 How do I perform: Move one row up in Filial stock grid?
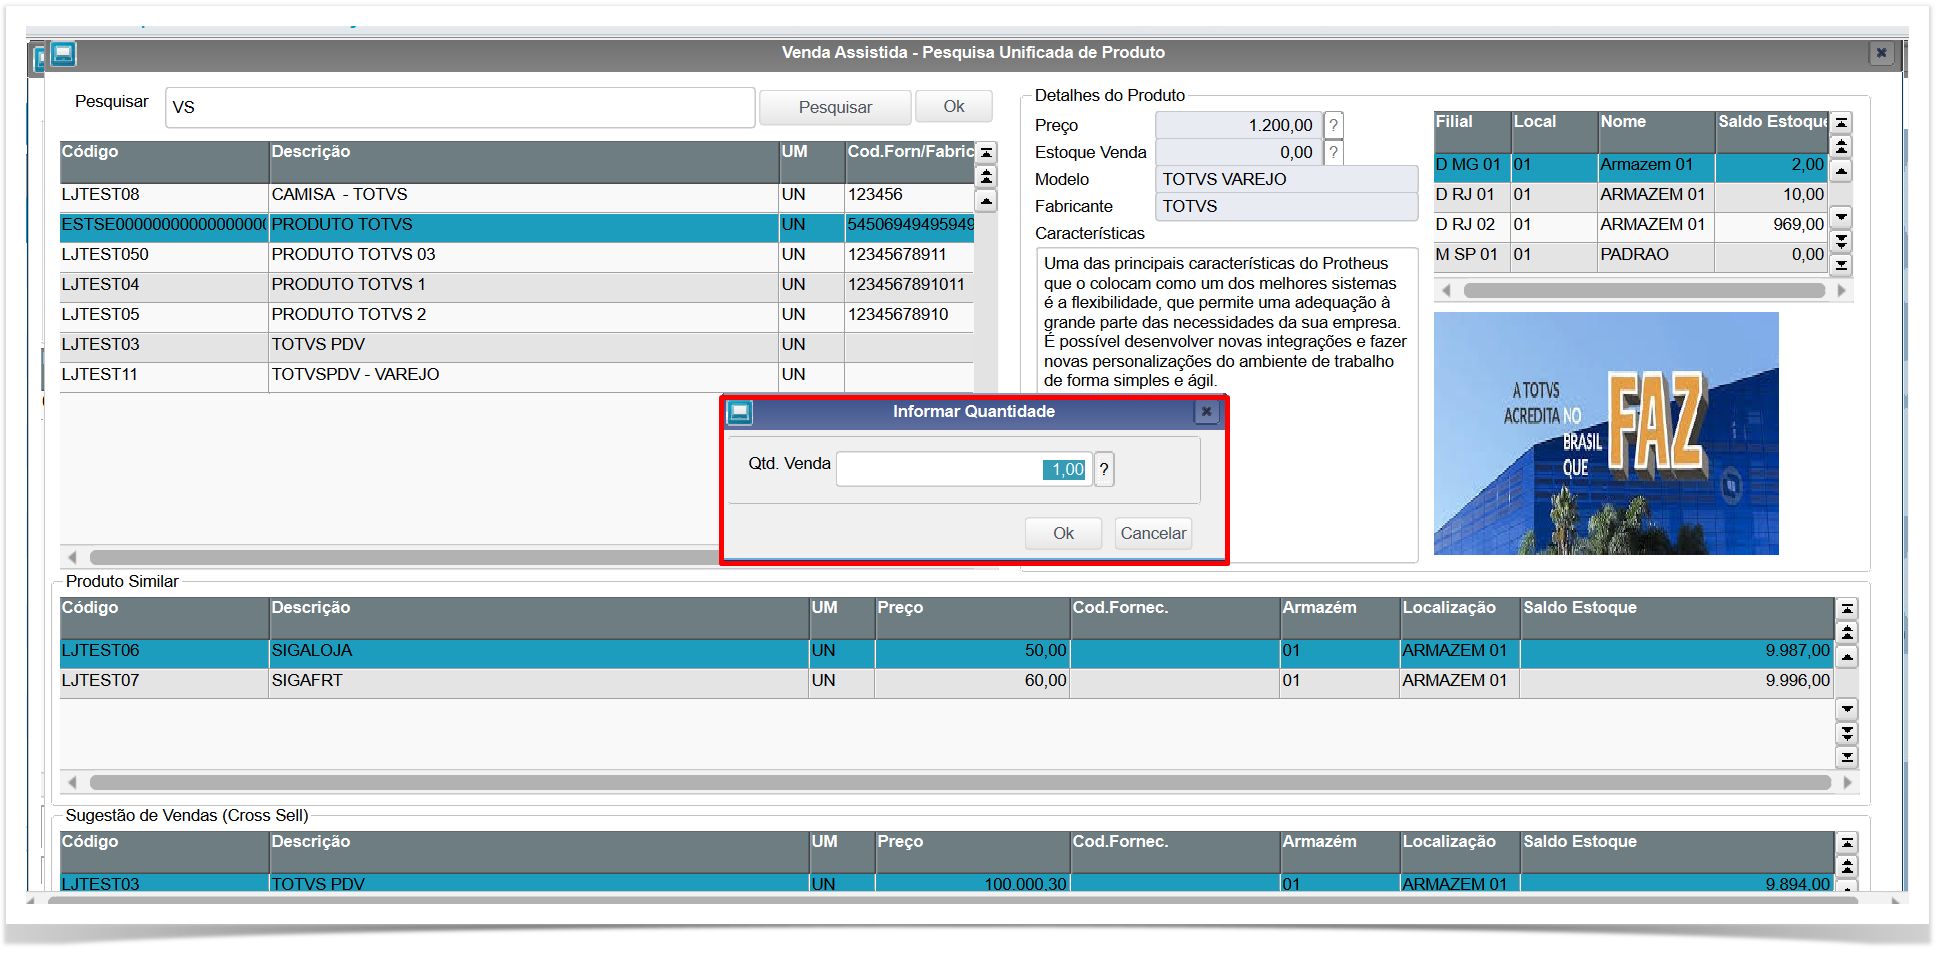coord(1841,170)
